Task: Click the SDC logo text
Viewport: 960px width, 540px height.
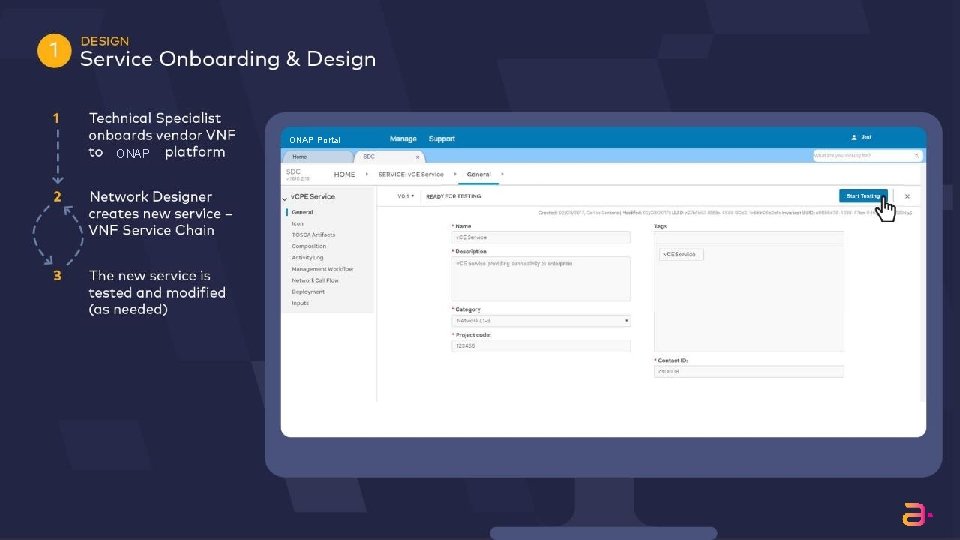Action: tap(294, 172)
